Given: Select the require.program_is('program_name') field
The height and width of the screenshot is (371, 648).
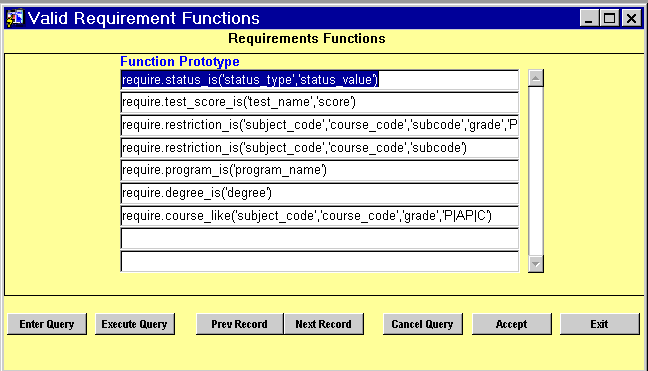Looking at the screenshot, I should [320, 171].
